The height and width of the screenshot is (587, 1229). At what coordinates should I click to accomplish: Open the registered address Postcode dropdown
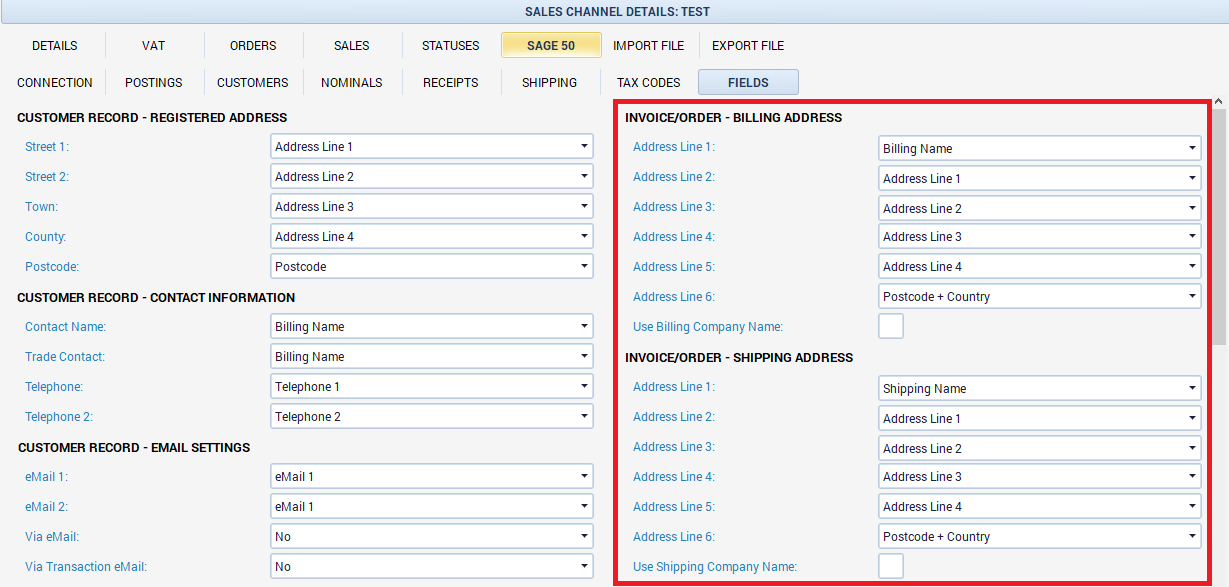tap(432, 267)
